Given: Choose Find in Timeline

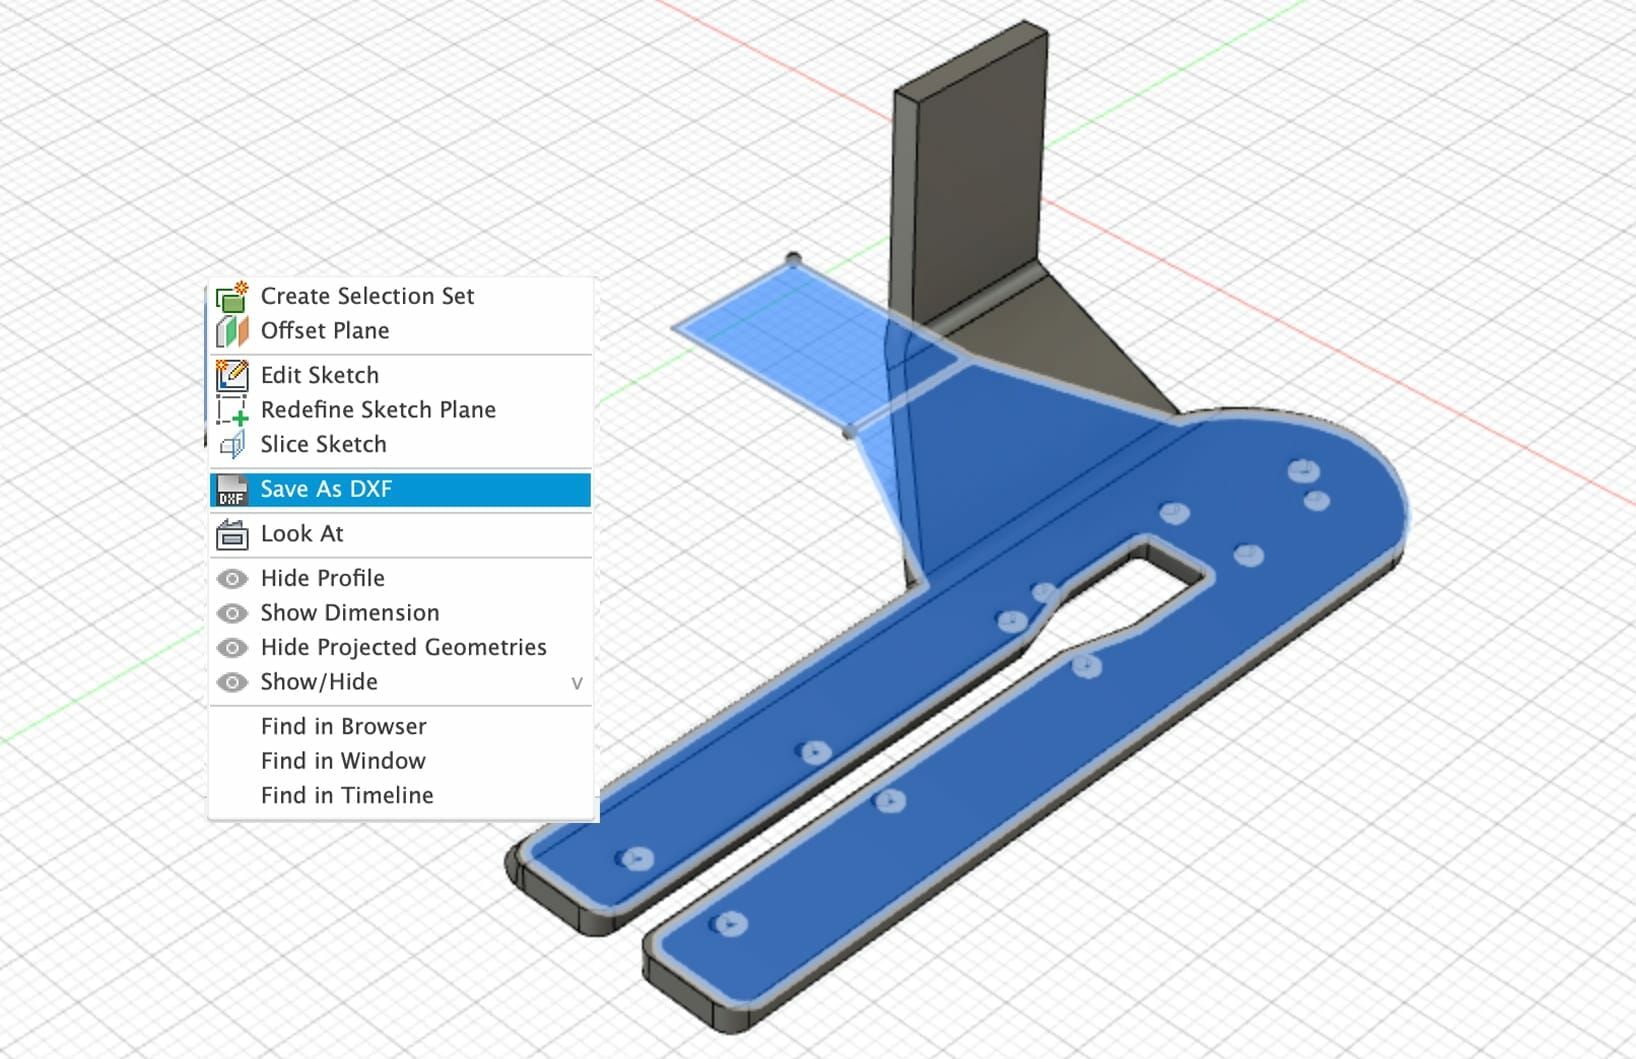Looking at the screenshot, I should [x=347, y=795].
